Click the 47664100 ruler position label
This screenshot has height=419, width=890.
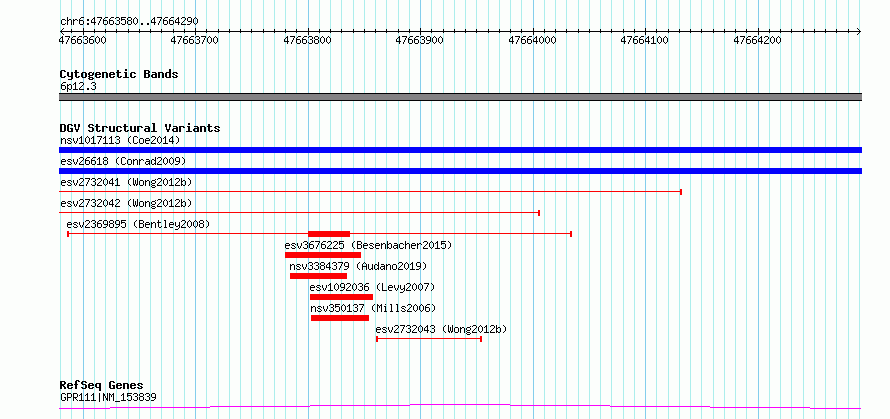tap(646, 40)
